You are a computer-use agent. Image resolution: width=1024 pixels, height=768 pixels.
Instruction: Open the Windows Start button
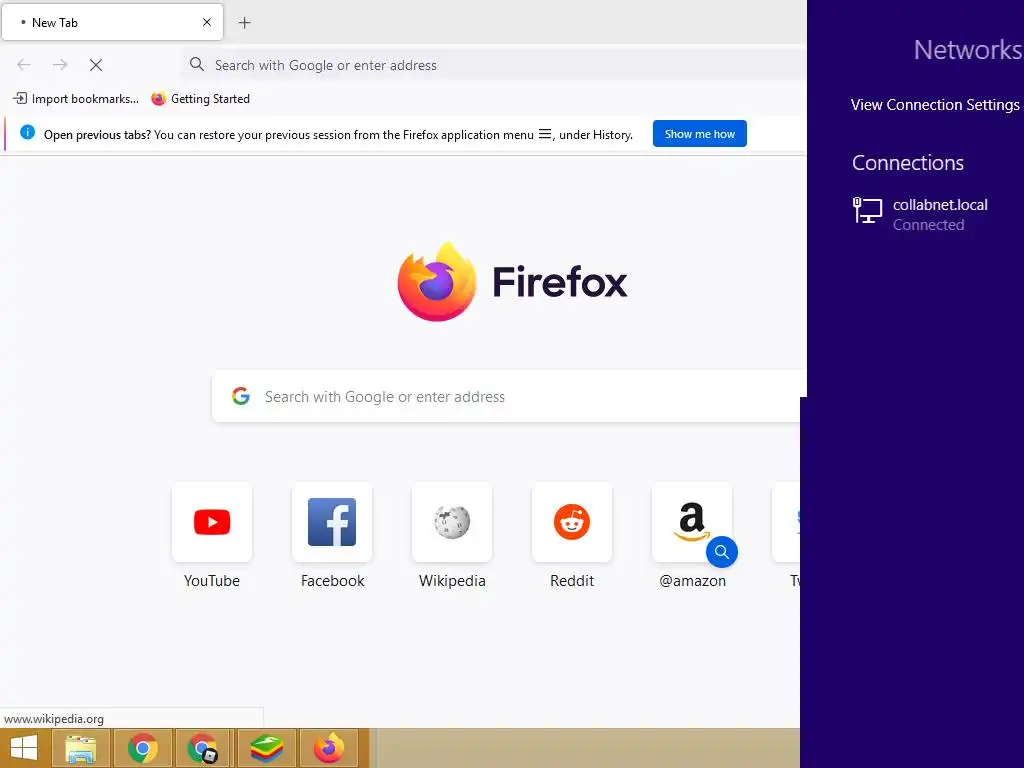(x=24, y=748)
